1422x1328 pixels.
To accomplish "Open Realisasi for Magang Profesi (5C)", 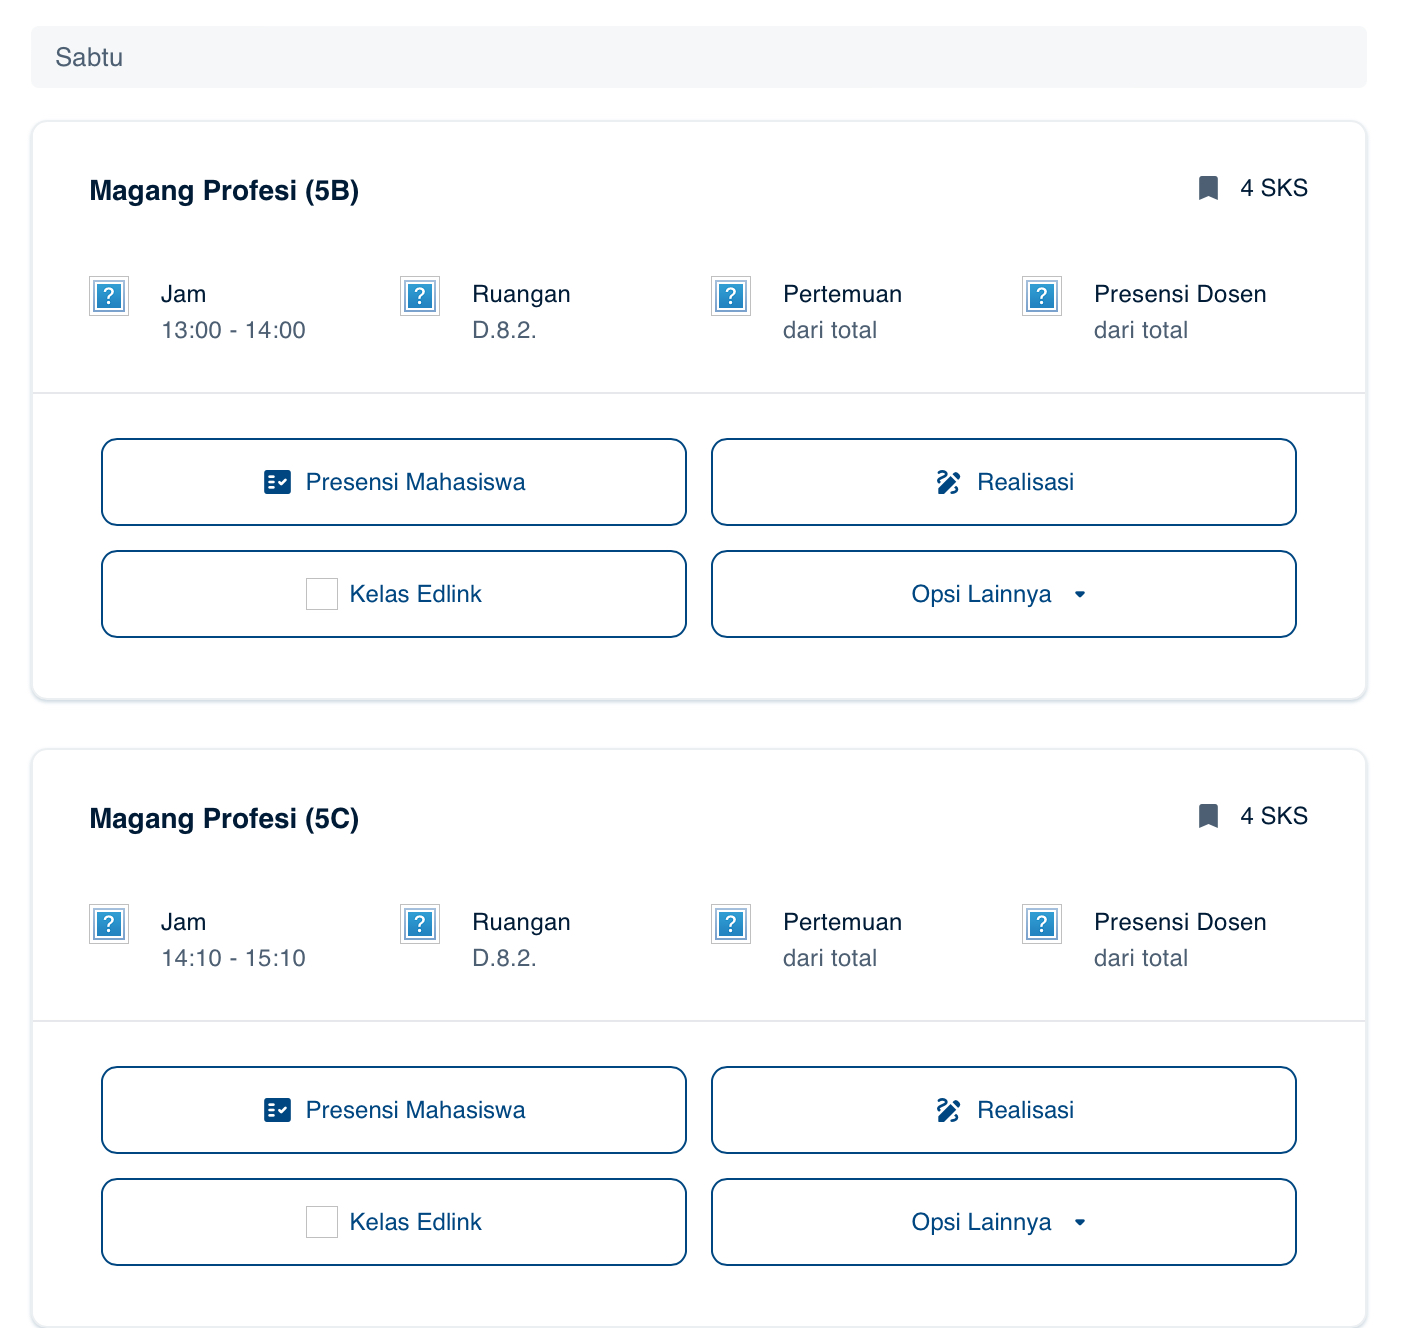I will click(1003, 1110).
